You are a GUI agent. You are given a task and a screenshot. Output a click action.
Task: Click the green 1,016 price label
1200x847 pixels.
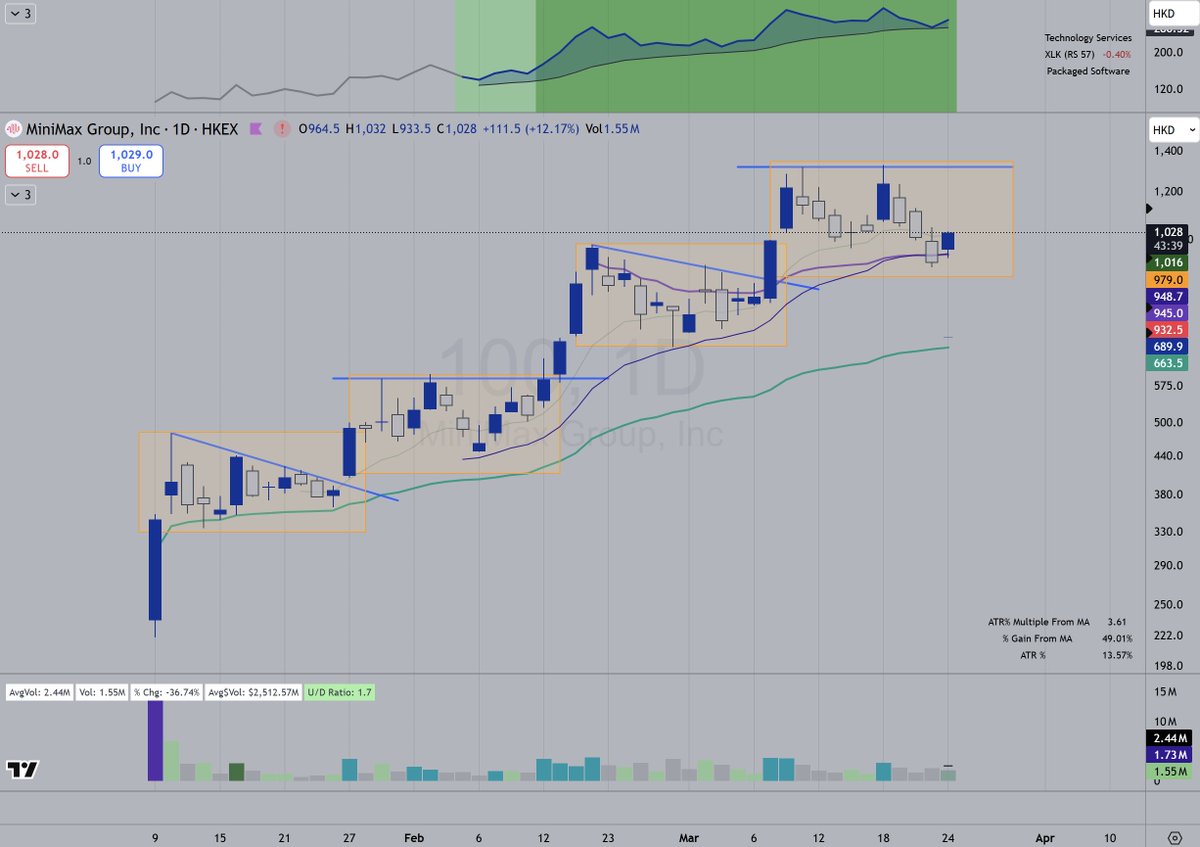tap(1166, 262)
